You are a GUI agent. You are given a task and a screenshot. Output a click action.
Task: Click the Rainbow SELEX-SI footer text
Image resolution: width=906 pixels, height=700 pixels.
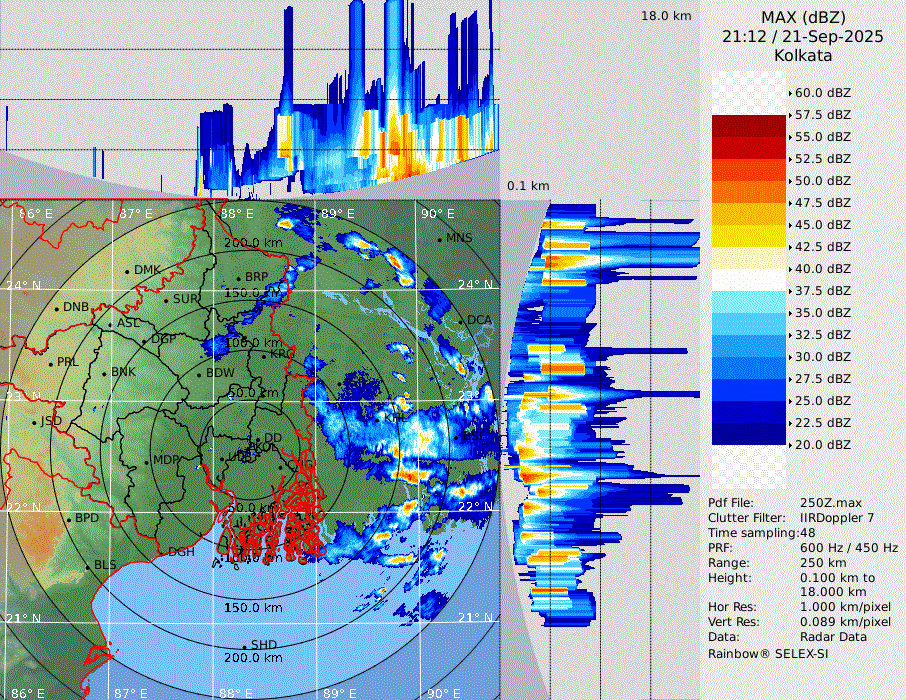coord(768,653)
